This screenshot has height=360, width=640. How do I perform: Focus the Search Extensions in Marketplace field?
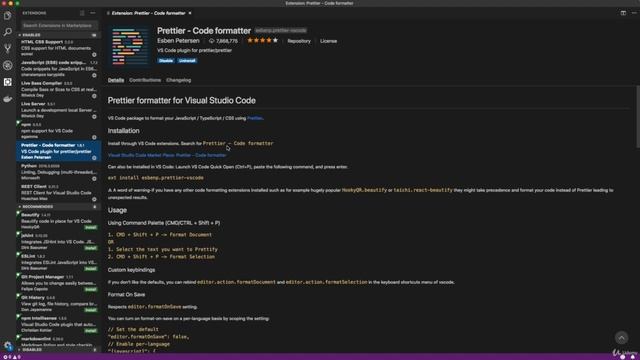coord(59,25)
